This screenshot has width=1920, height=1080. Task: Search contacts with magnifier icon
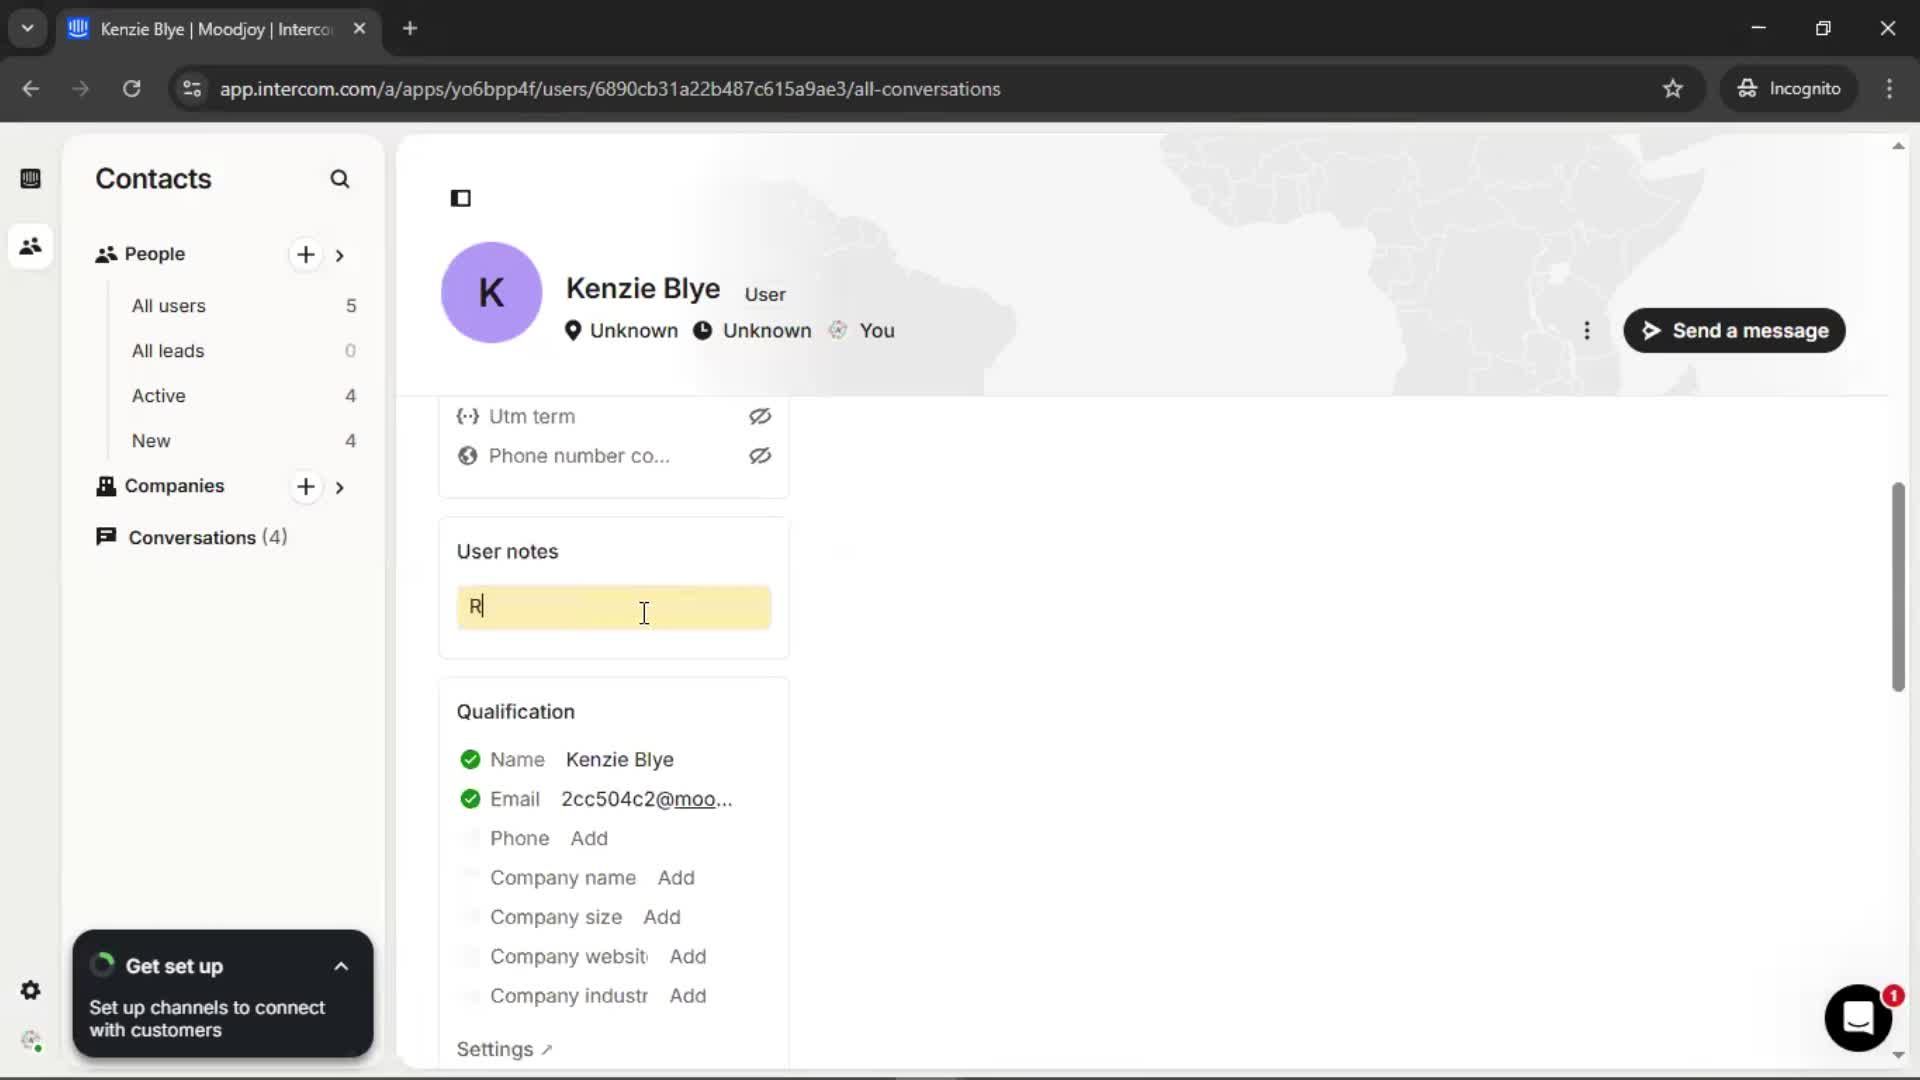click(340, 179)
